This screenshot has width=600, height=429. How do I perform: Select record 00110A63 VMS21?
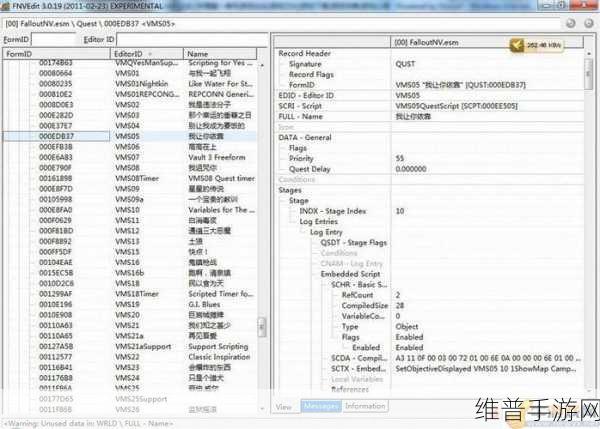point(130,326)
